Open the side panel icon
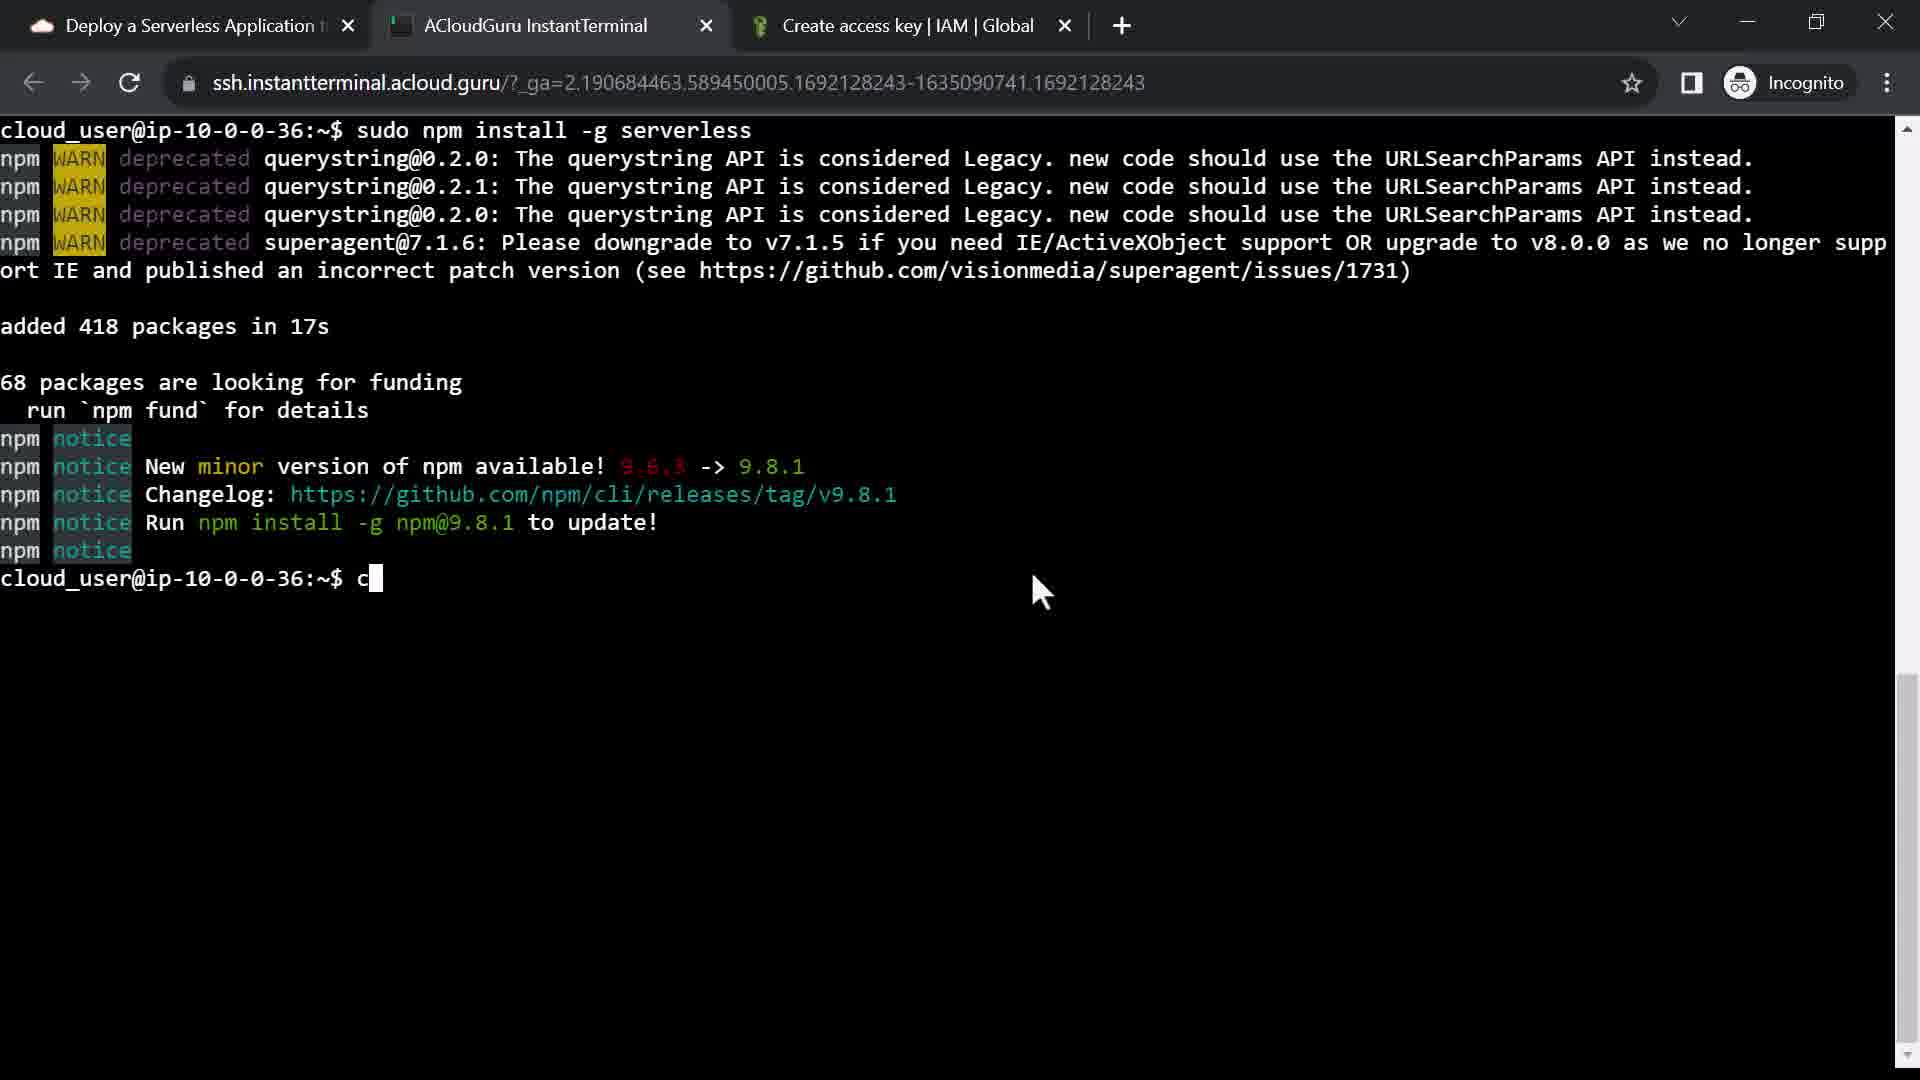This screenshot has height=1080, width=1920. click(x=1691, y=83)
